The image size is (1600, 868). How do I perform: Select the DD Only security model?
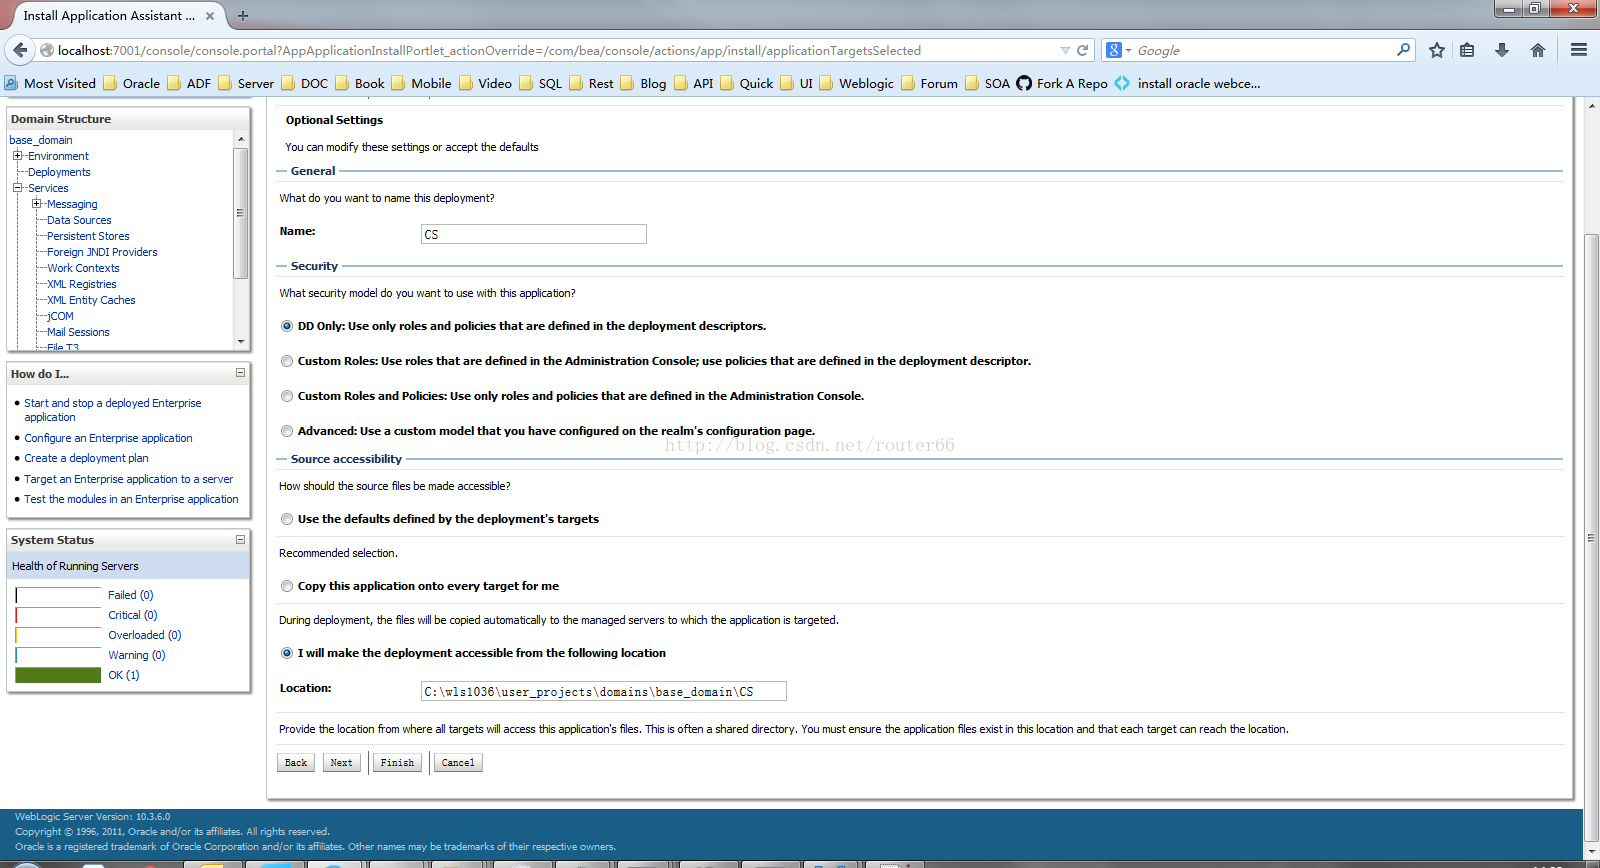[287, 326]
